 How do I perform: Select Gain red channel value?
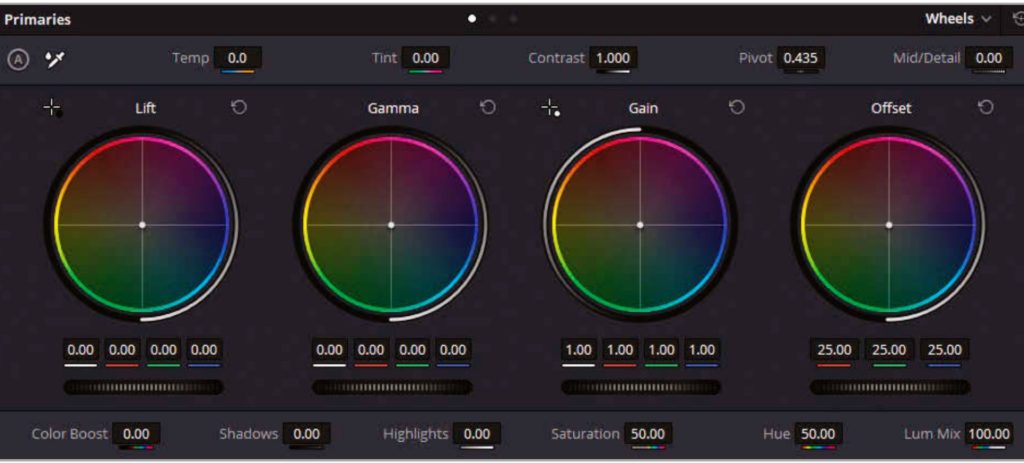[620, 350]
